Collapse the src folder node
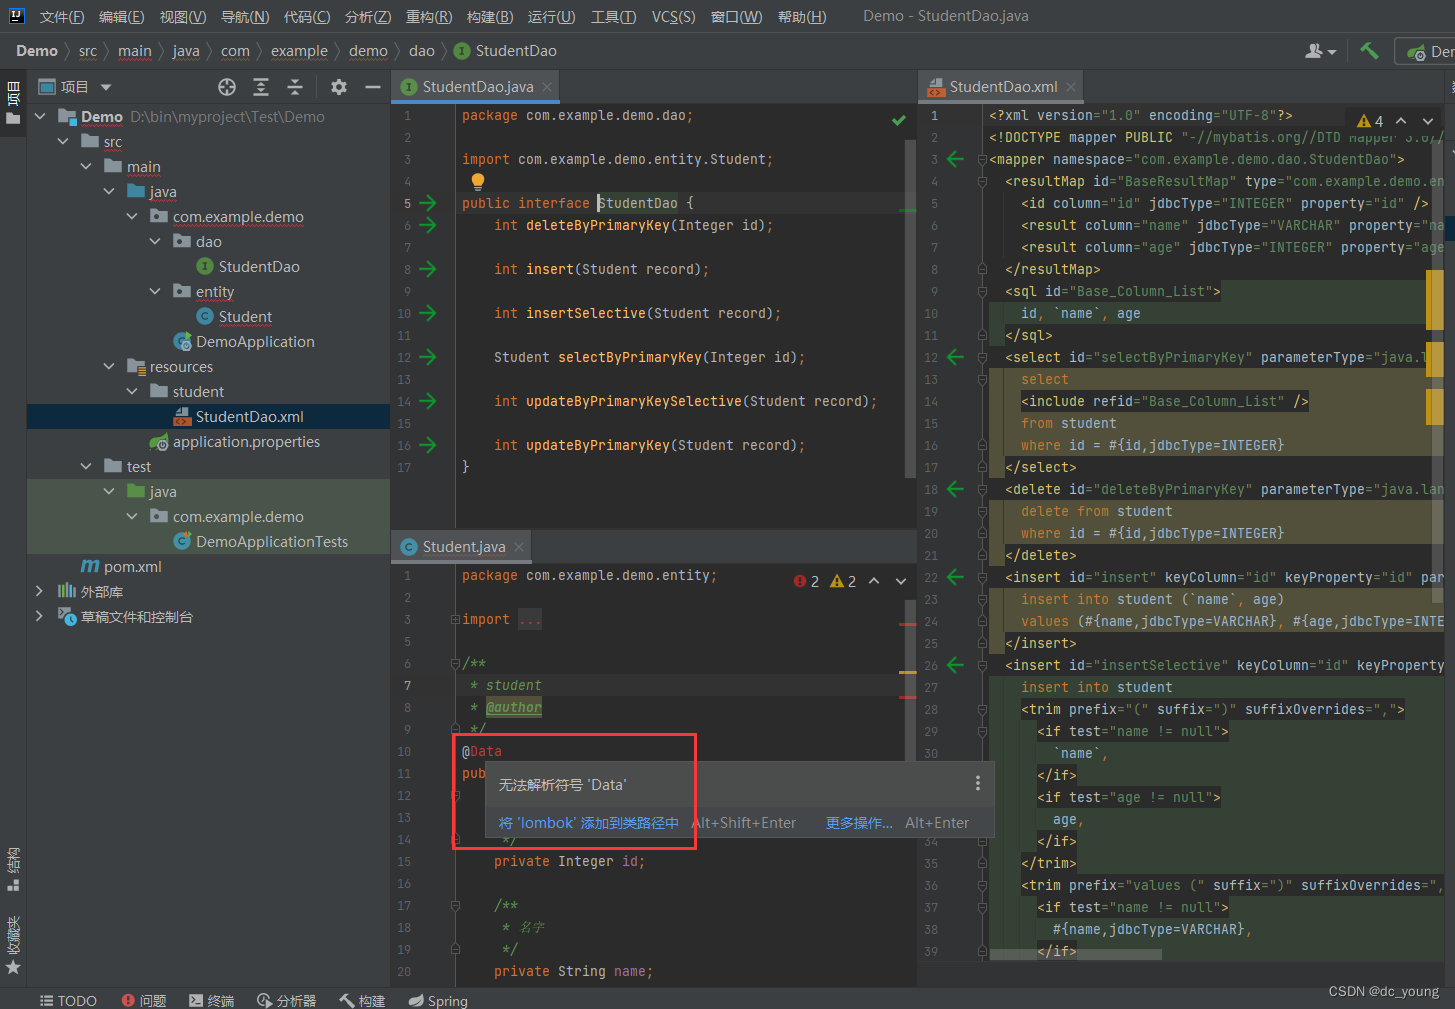 tap(63, 142)
